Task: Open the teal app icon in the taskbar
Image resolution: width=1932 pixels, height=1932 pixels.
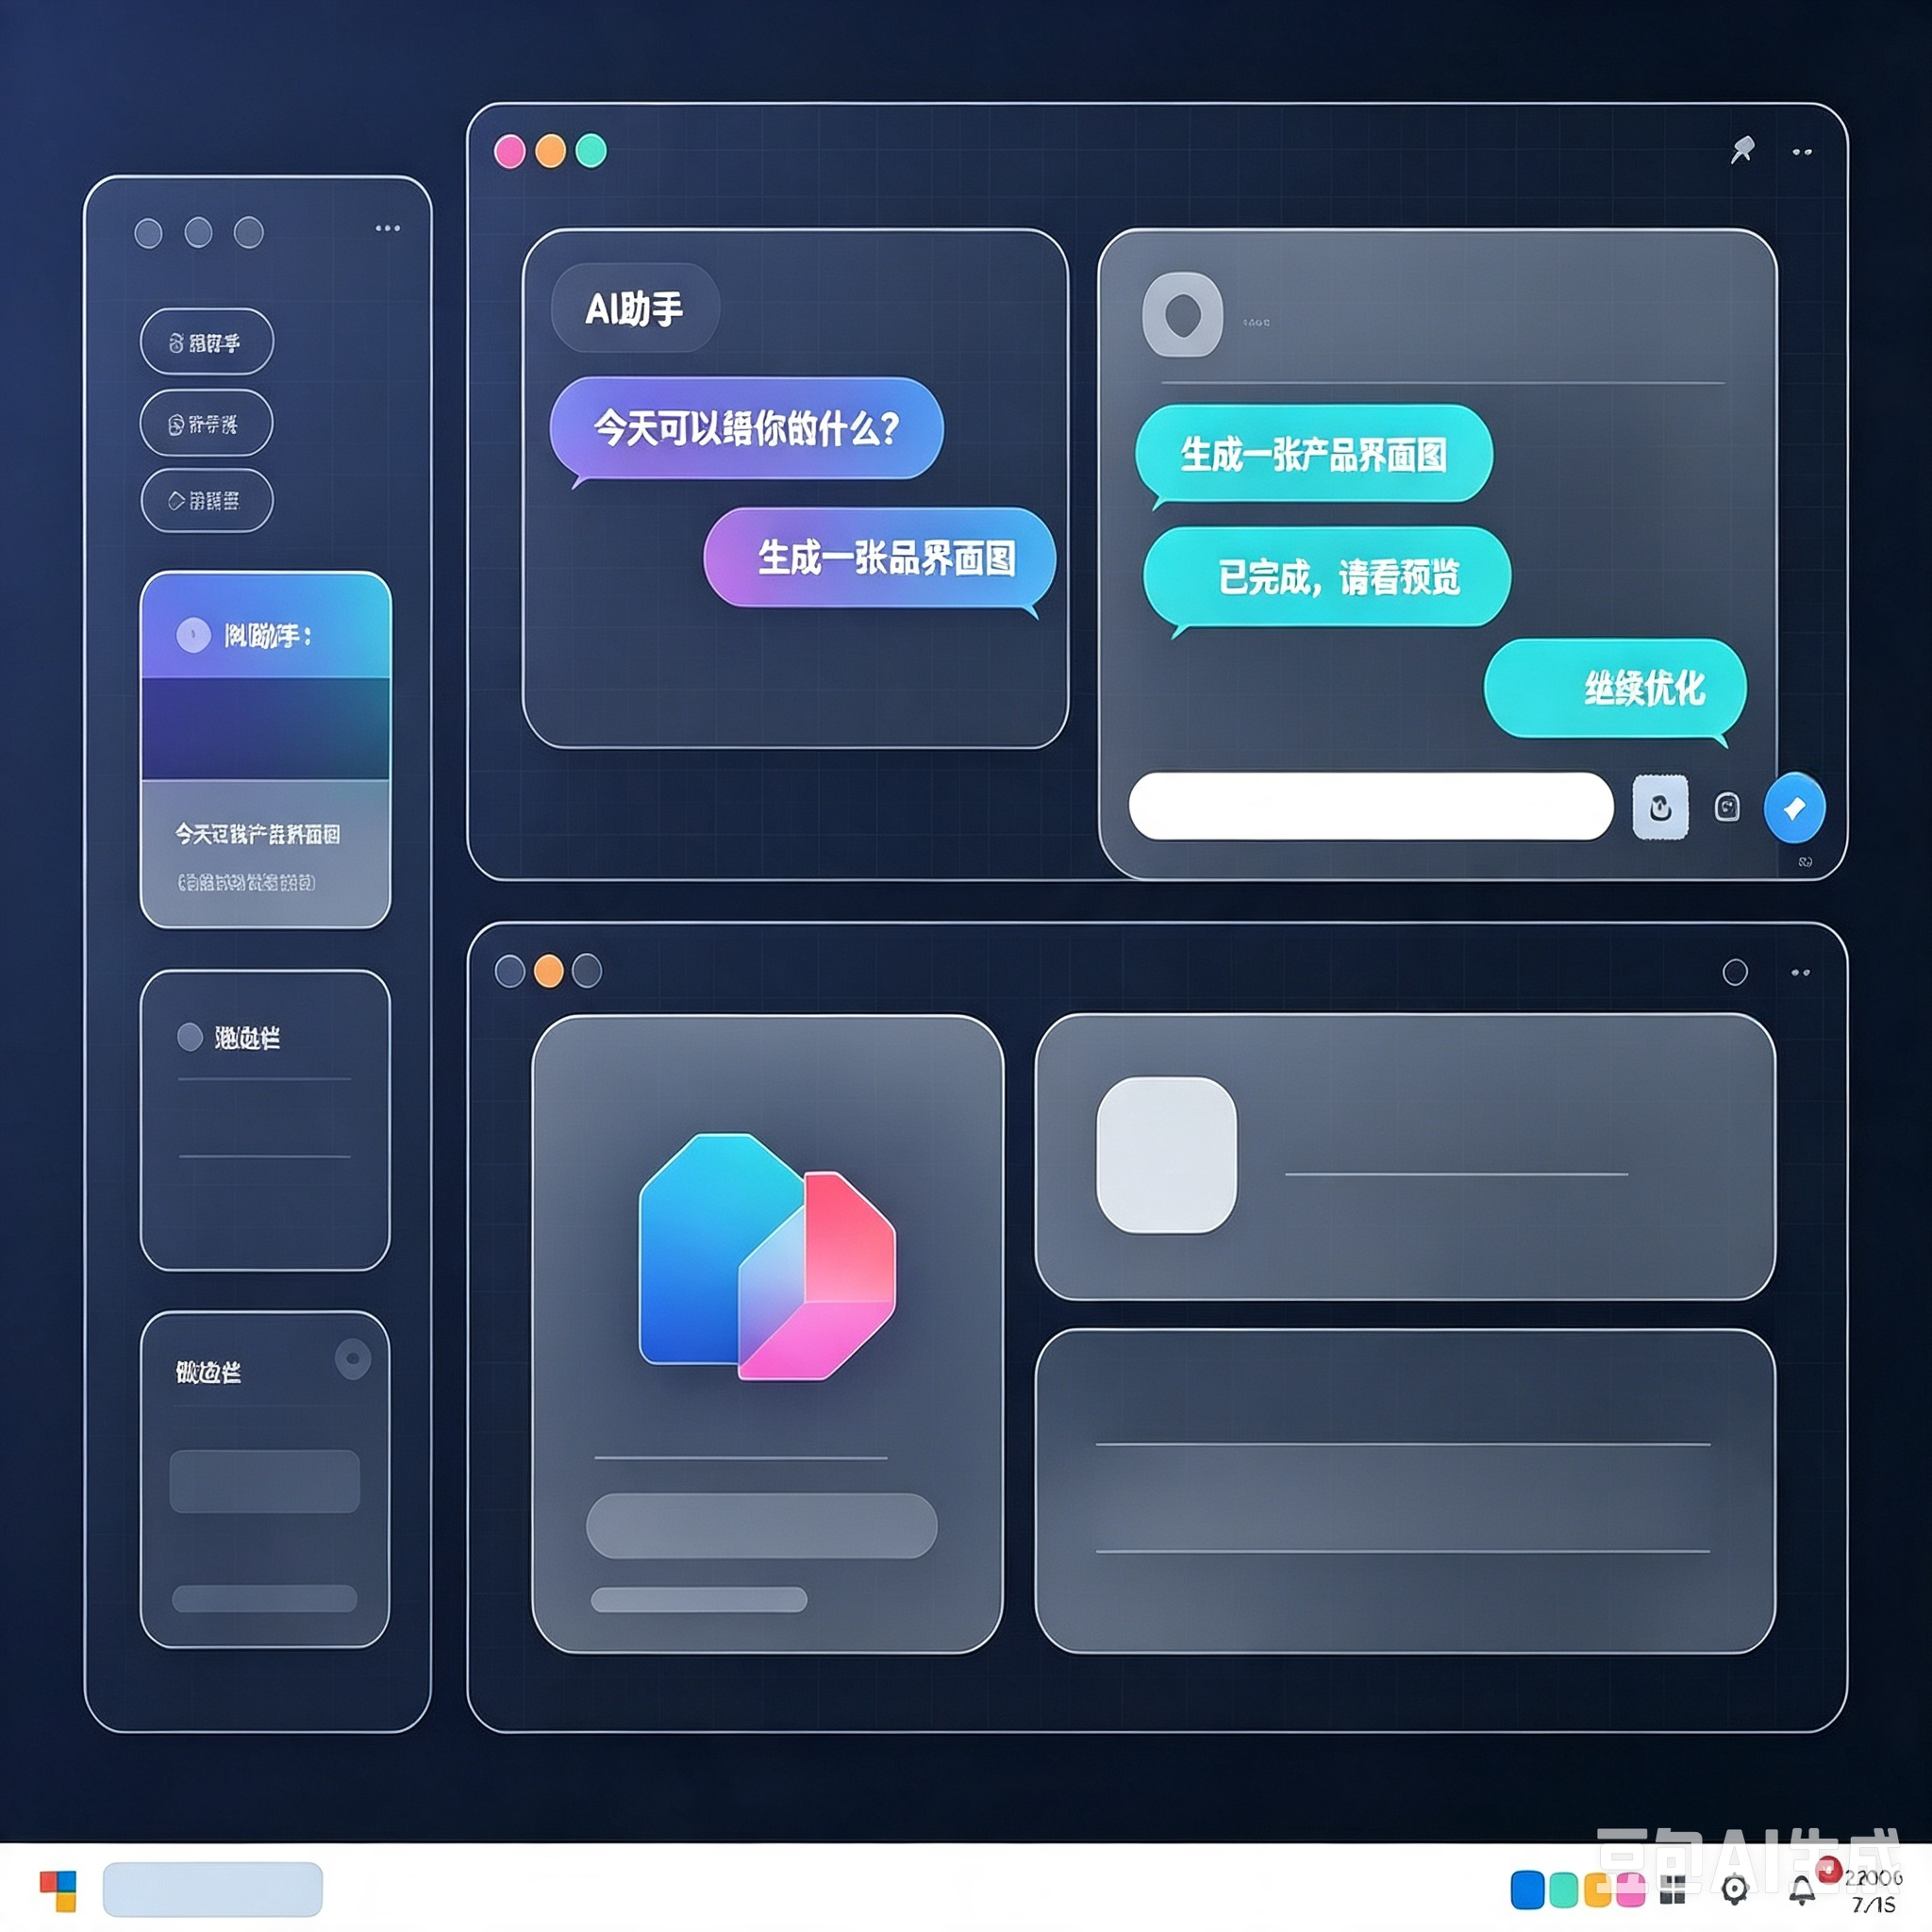Action: [1563, 1890]
